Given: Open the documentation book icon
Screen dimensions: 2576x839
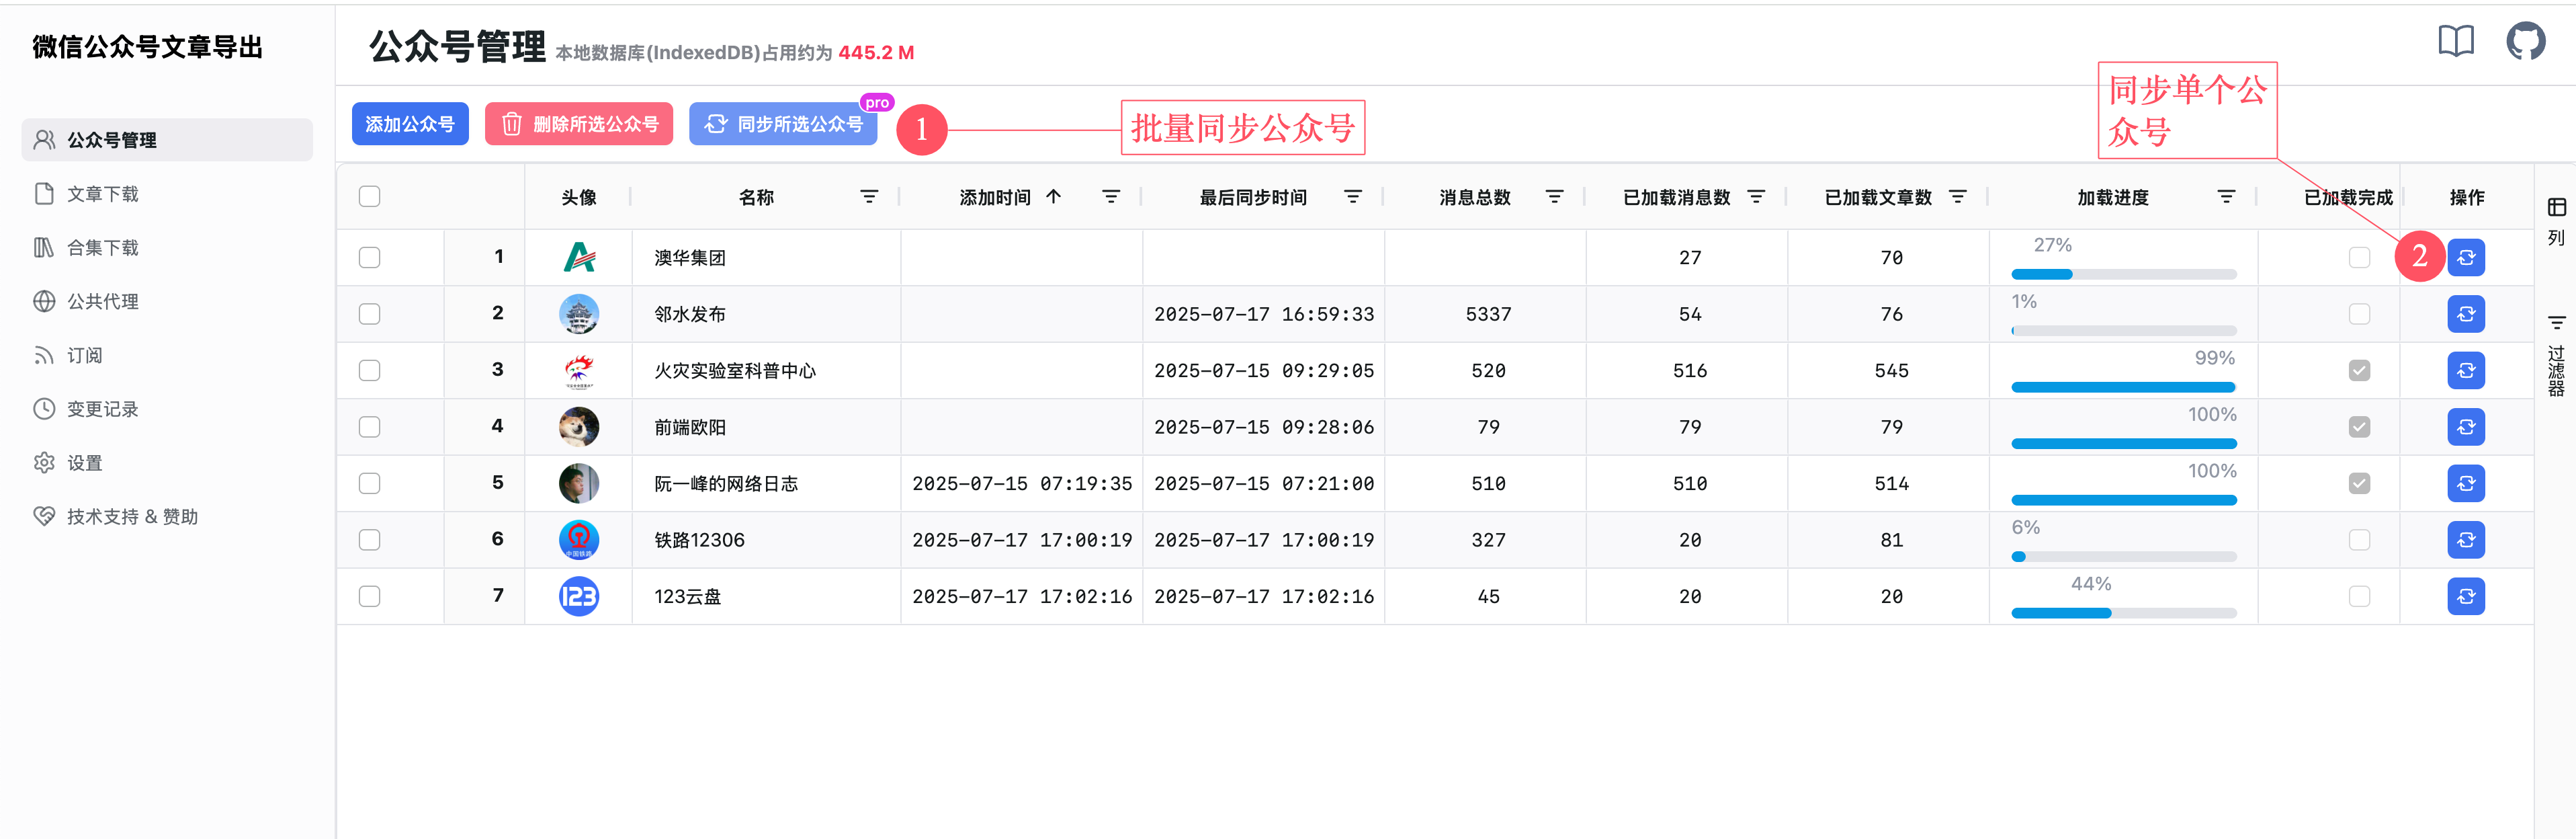Looking at the screenshot, I should coord(2455,41).
